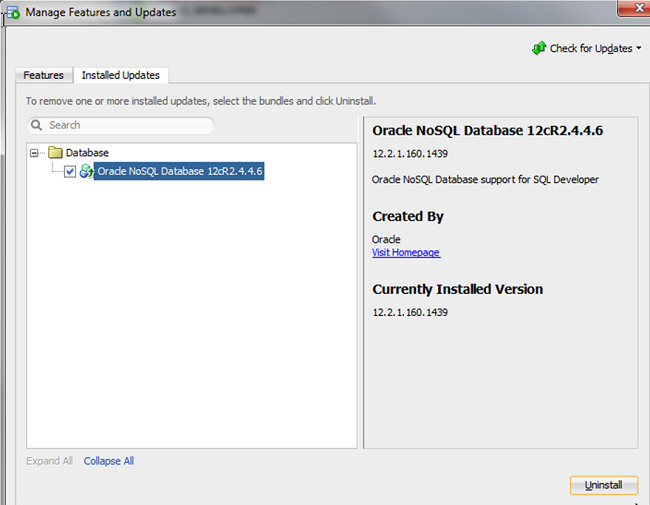Collapse the Database tree node
Screen dimensions: 650x505
coord(34,153)
